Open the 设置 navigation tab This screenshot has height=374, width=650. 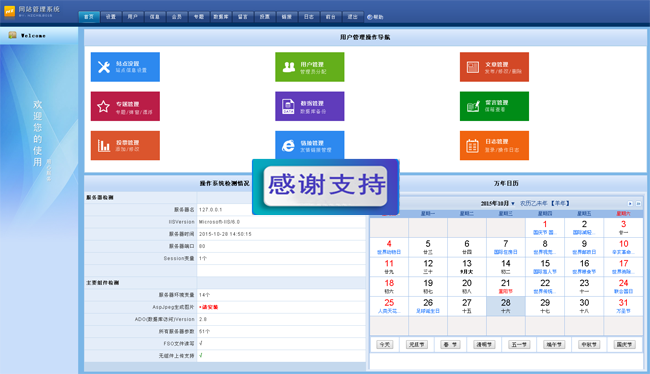[111, 17]
